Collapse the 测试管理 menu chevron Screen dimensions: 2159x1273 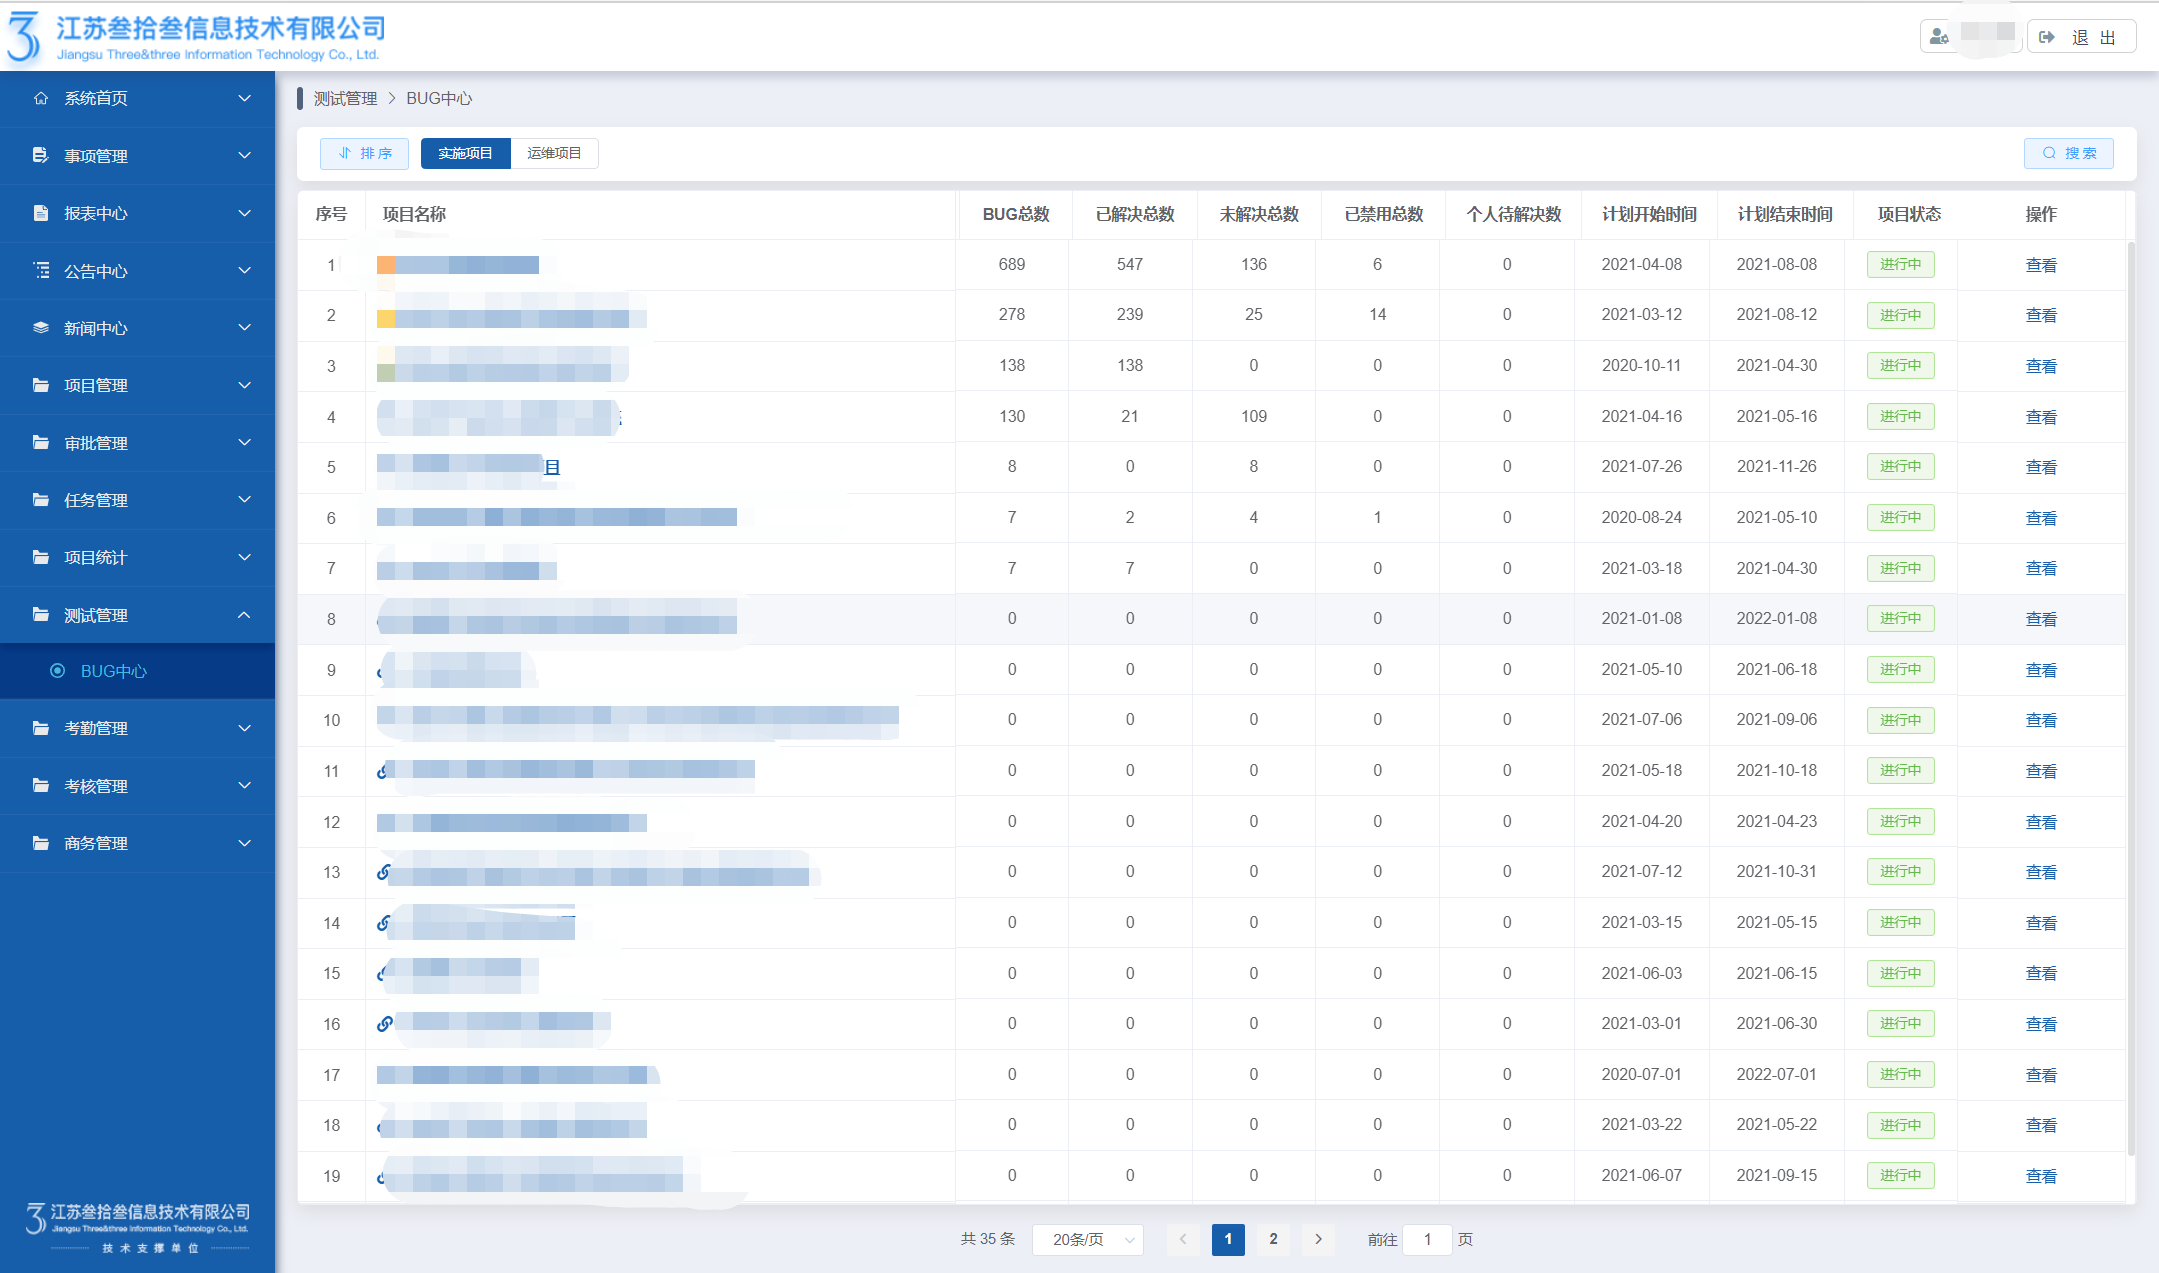click(244, 615)
